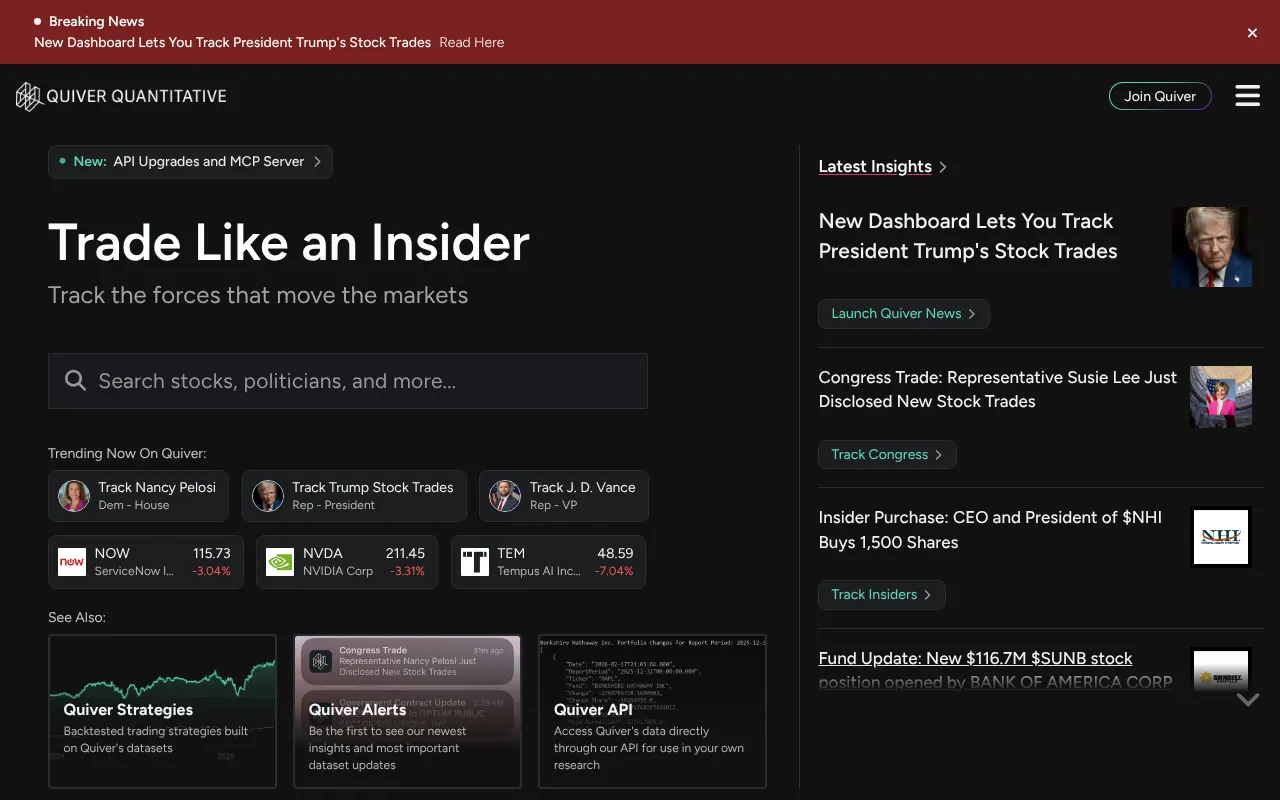Open Track Nancy Pelosi card

pyautogui.click(x=138, y=496)
